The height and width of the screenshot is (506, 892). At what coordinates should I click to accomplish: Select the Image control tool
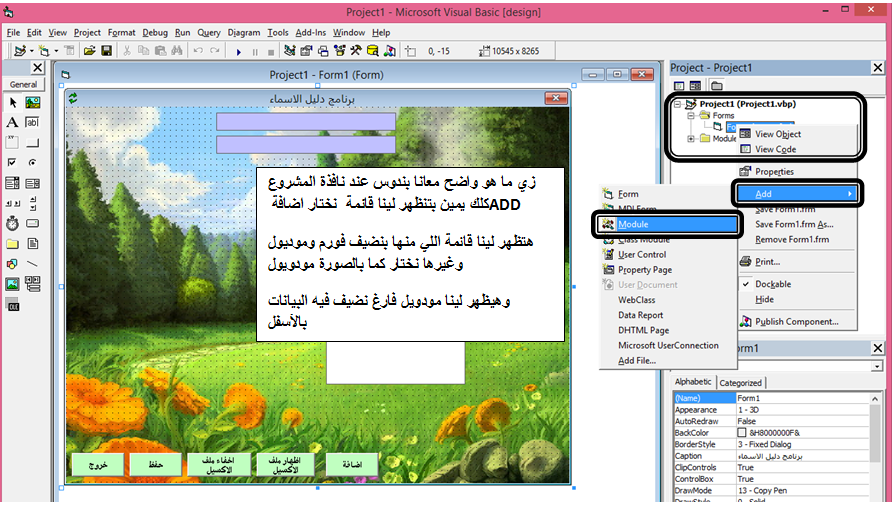point(13,284)
